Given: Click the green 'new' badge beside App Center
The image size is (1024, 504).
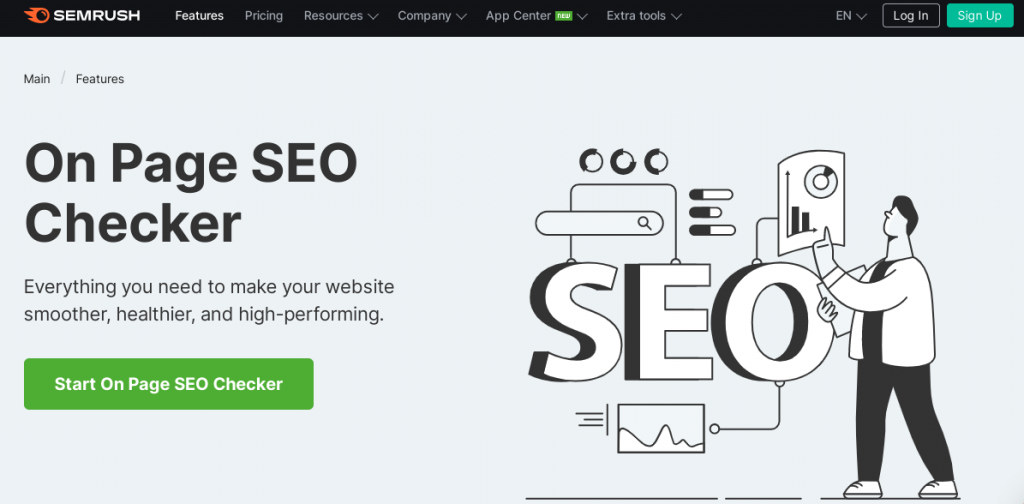Looking at the screenshot, I should (x=564, y=16).
